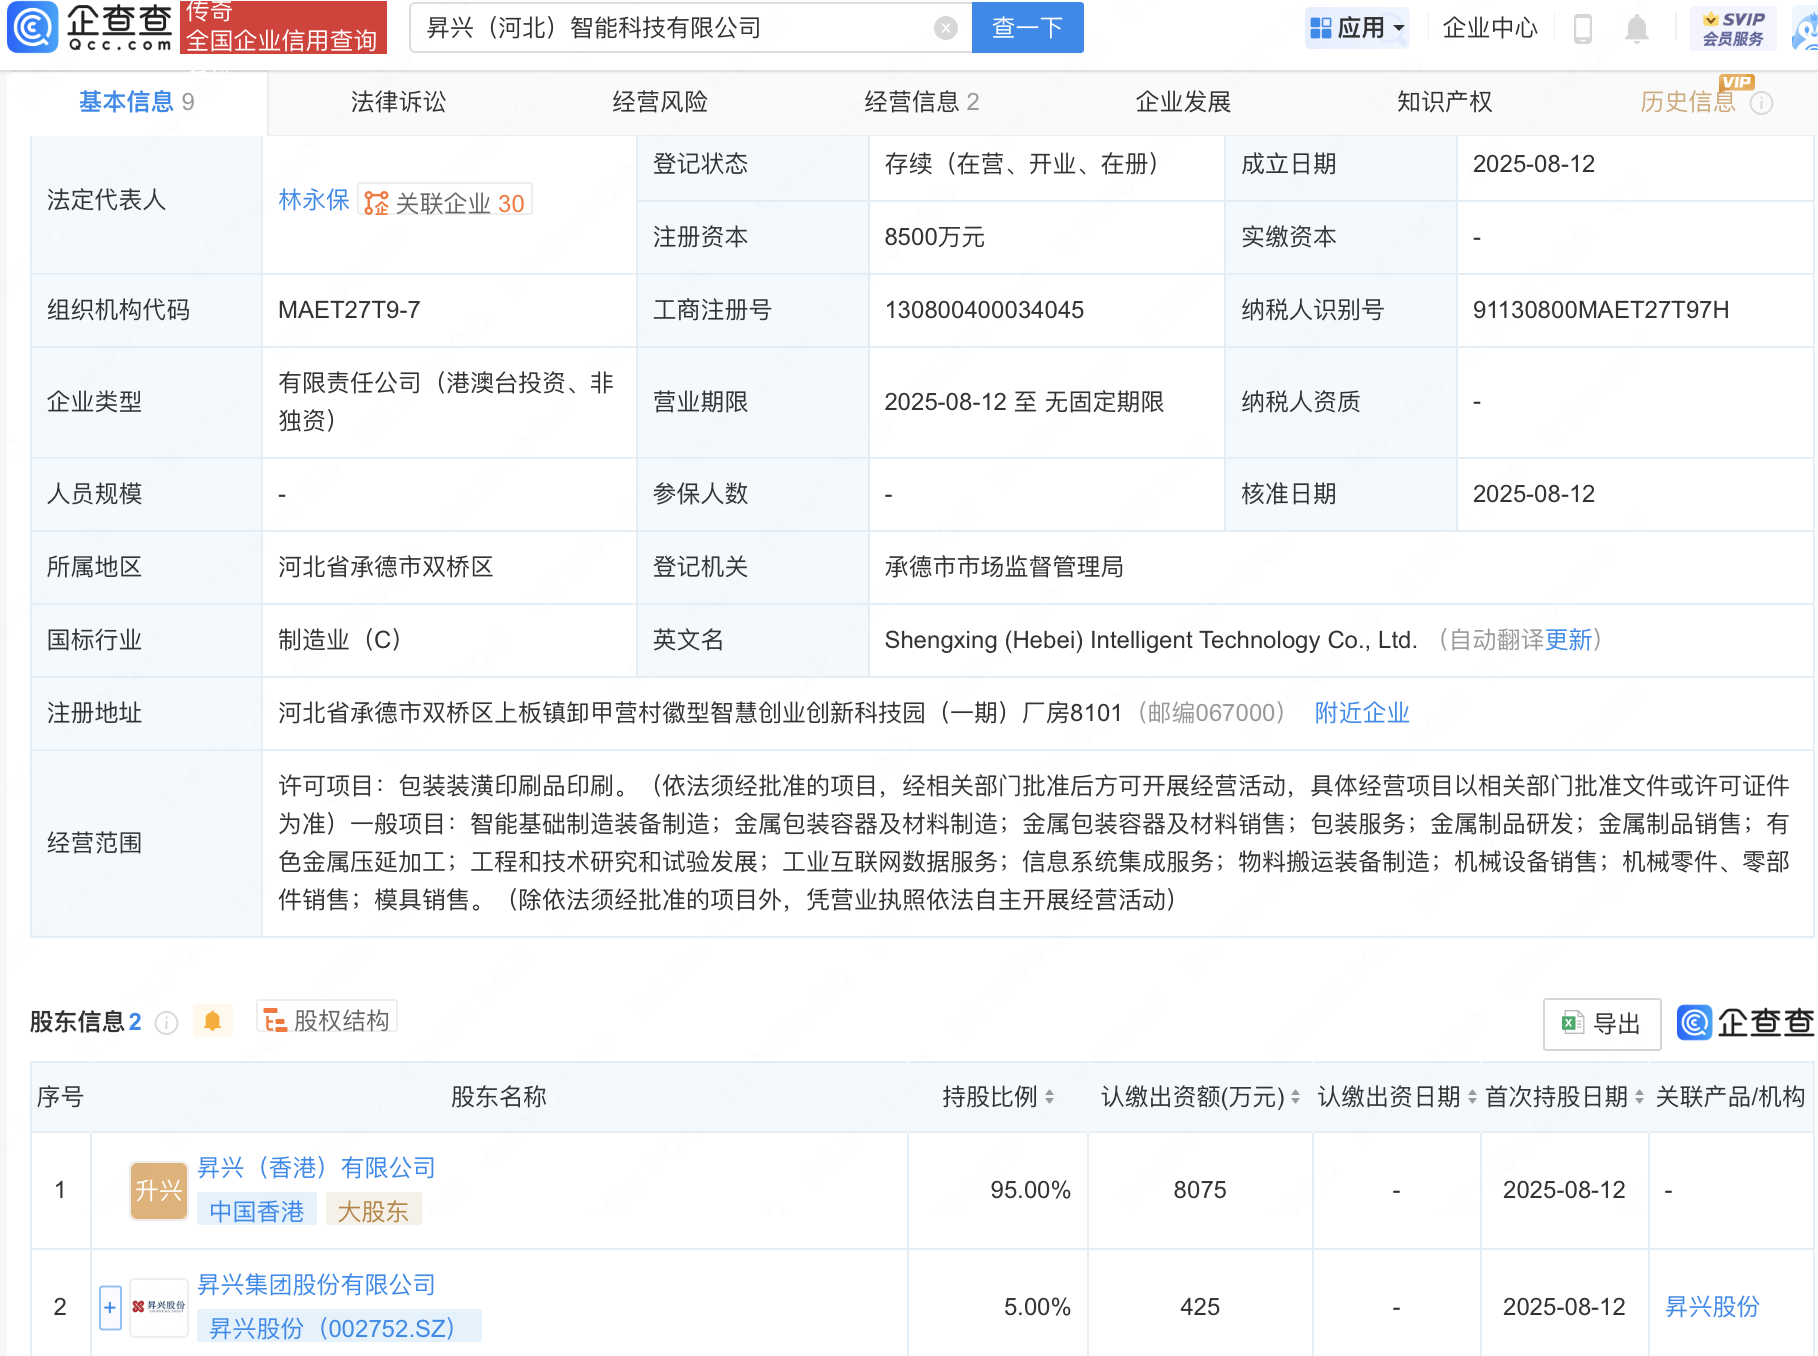Expand the 昇兴集团股份有限公司 row

tap(110, 1307)
